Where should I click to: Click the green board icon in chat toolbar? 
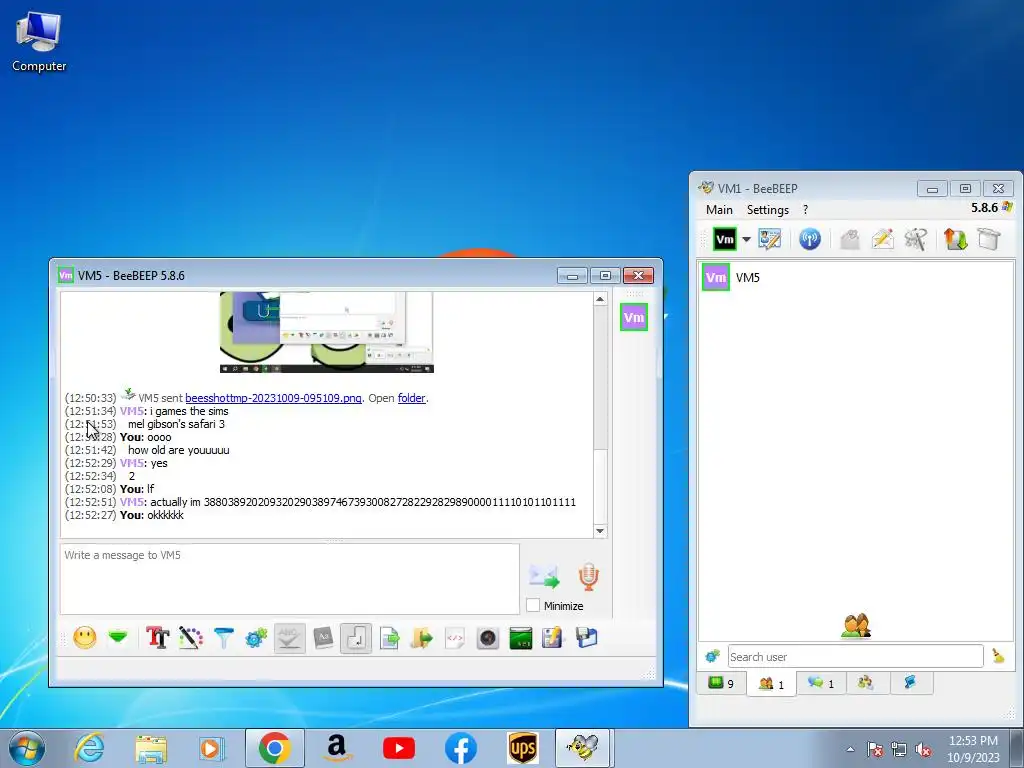(x=520, y=637)
